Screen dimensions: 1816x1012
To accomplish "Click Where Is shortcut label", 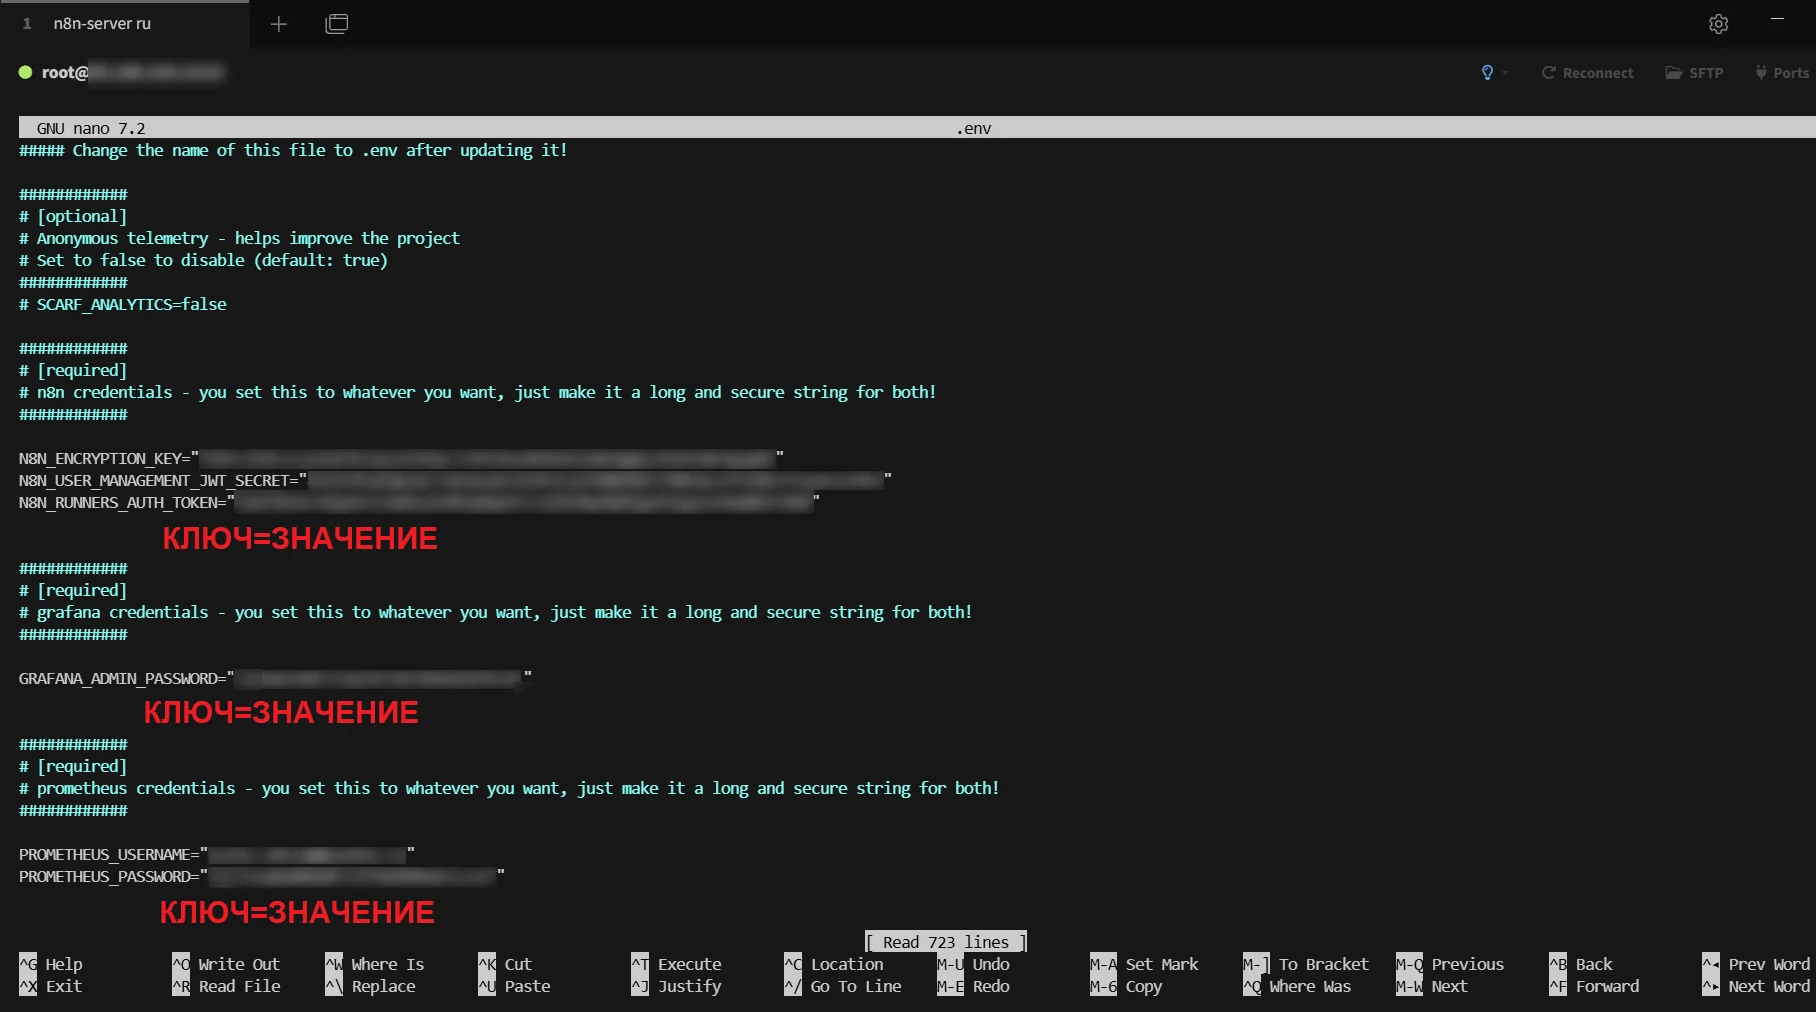I will click(x=388, y=964).
